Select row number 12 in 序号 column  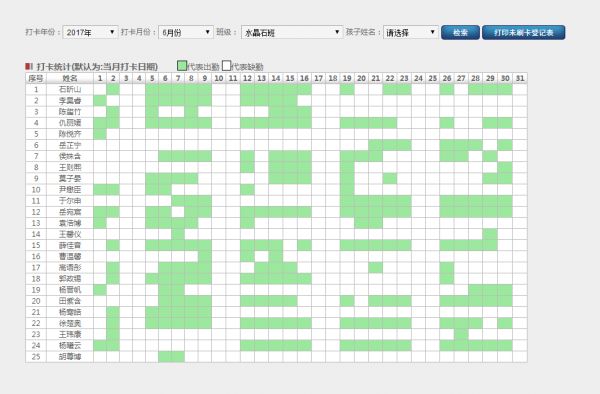(x=36, y=212)
